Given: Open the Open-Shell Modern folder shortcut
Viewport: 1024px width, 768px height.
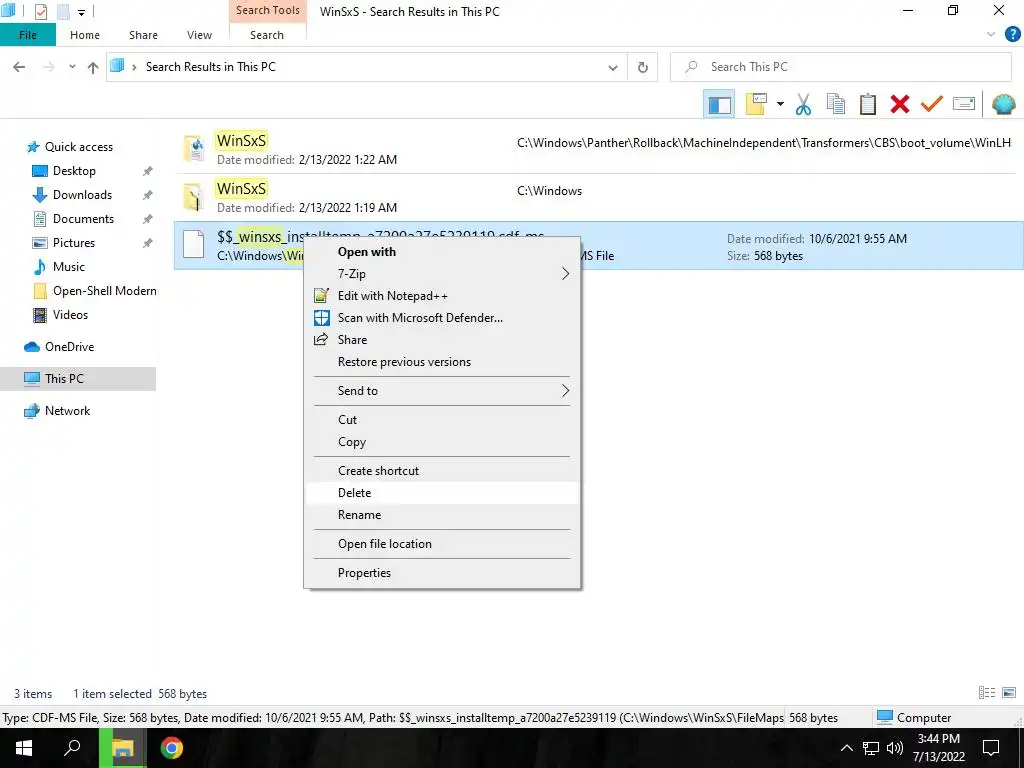Looking at the screenshot, I should coord(104,291).
